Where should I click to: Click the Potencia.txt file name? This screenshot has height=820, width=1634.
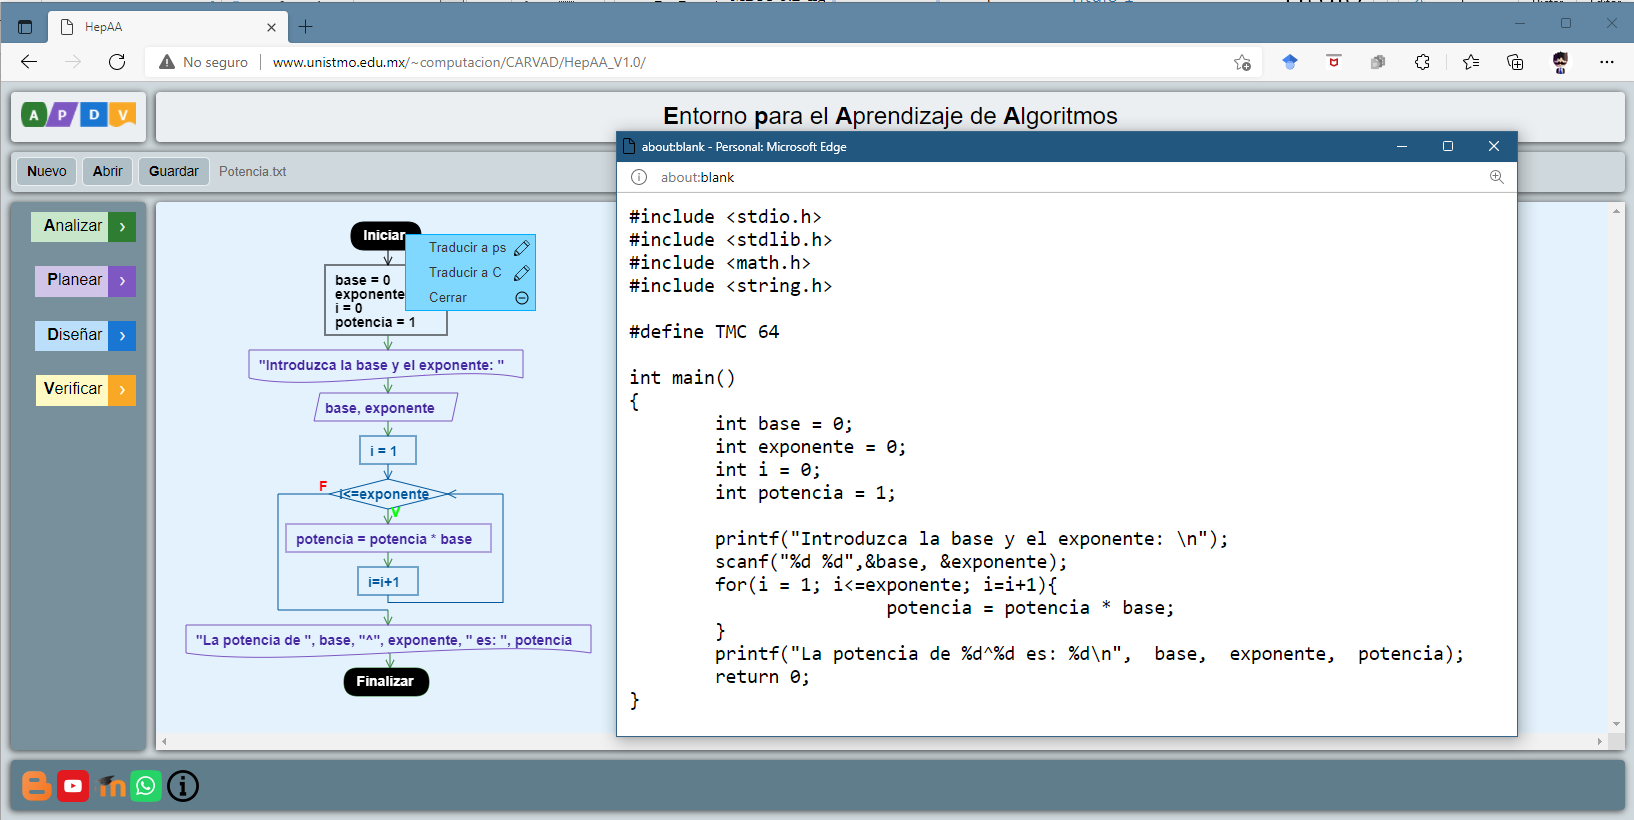[x=252, y=171]
